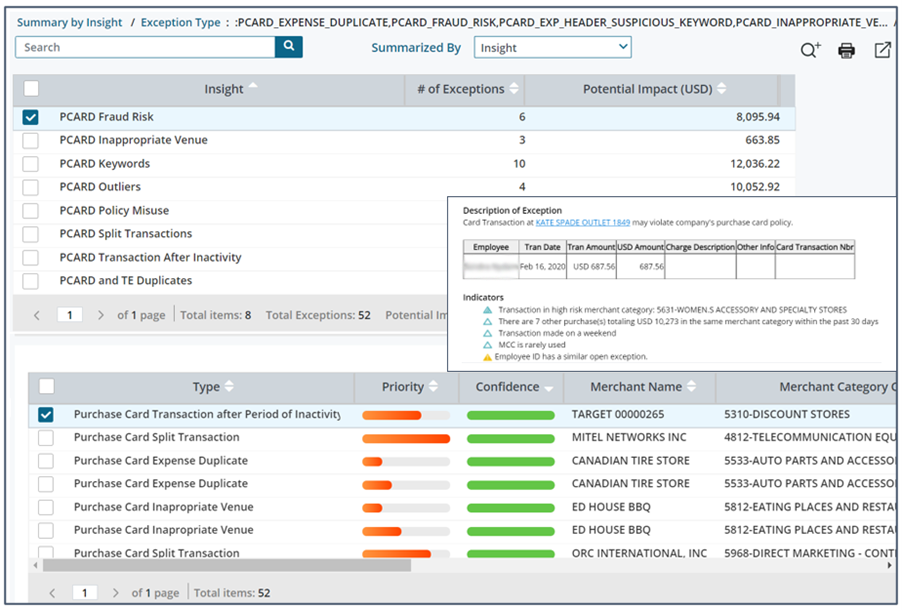Check the PCARD Split Transactions checkbox

coord(30,234)
